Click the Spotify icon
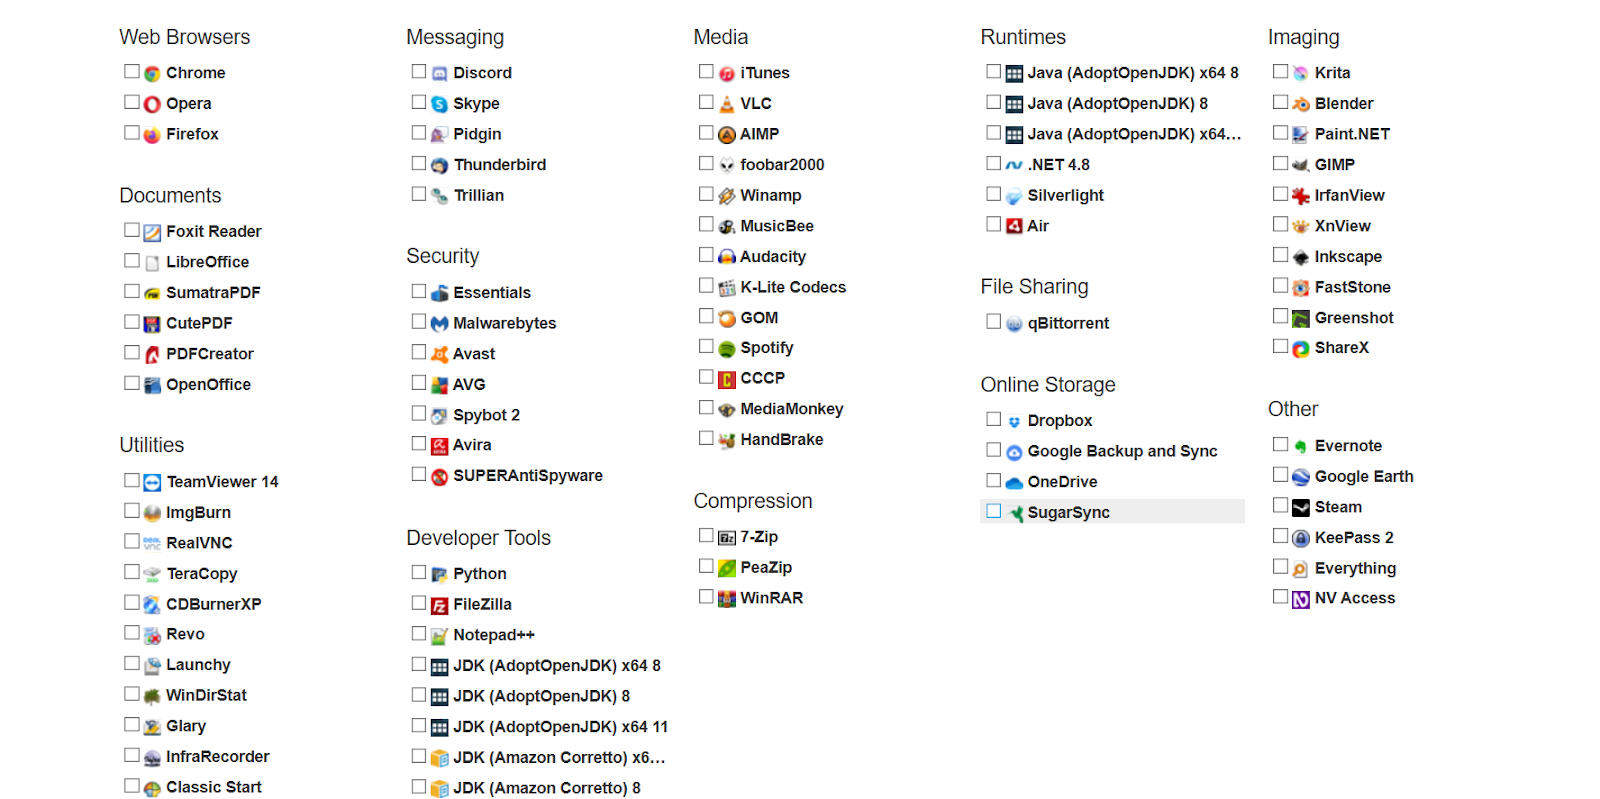The height and width of the screenshot is (799, 1600). pyautogui.click(x=727, y=349)
